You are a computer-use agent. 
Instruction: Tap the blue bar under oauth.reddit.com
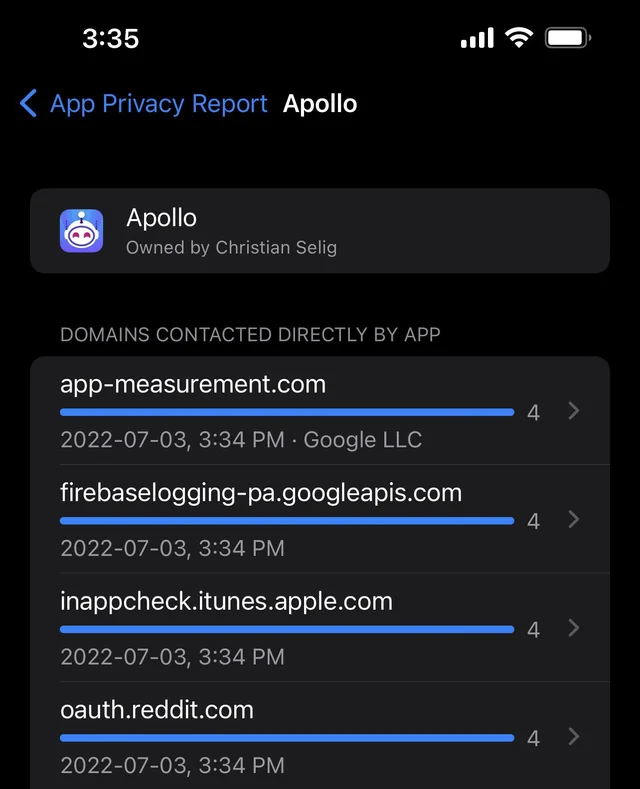click(287, 738)
